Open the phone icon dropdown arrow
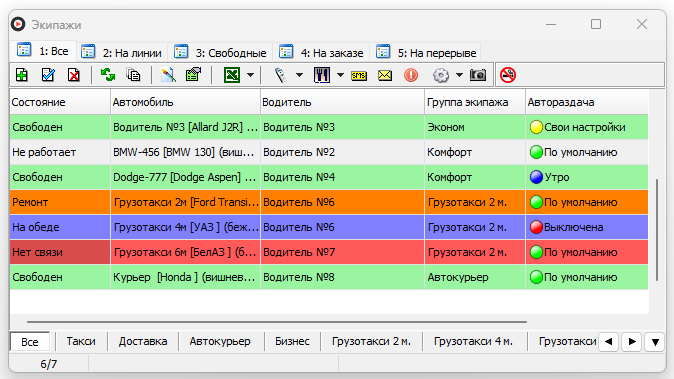This screenshot has height=379, width=674. pyautogui.click(x=299, y=75)
